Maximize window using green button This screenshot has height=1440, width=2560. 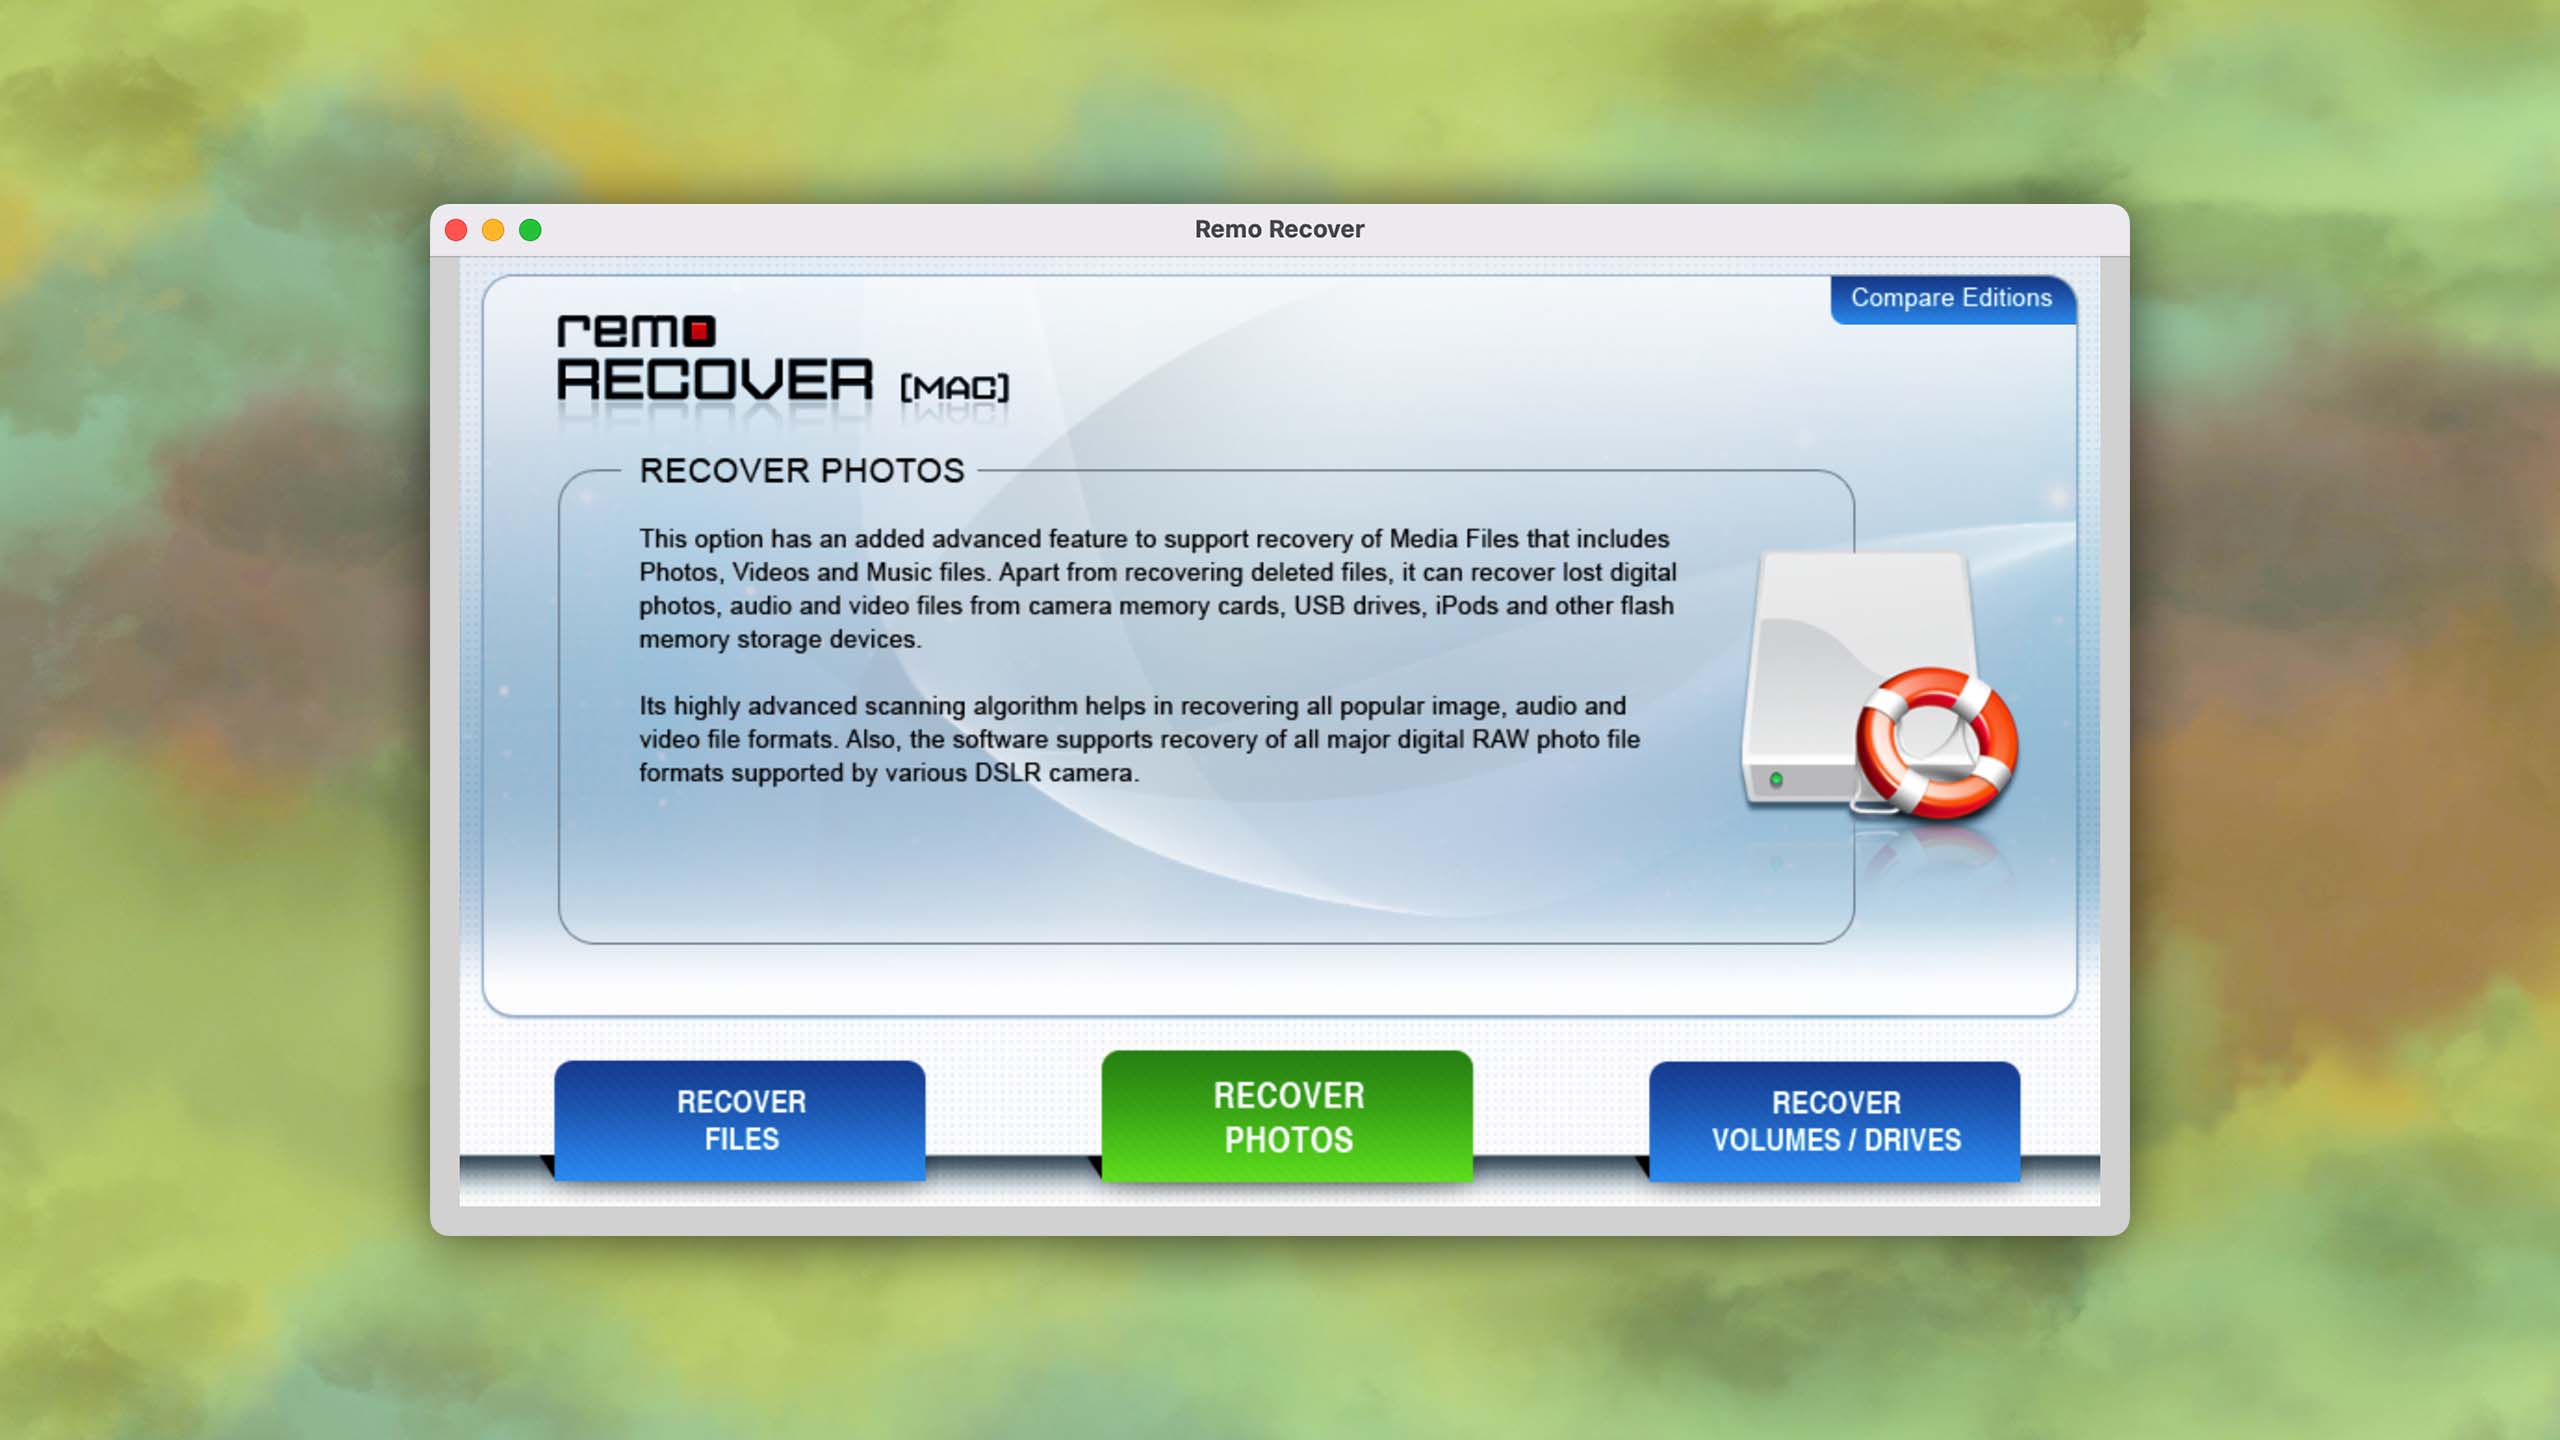point(530,230)
